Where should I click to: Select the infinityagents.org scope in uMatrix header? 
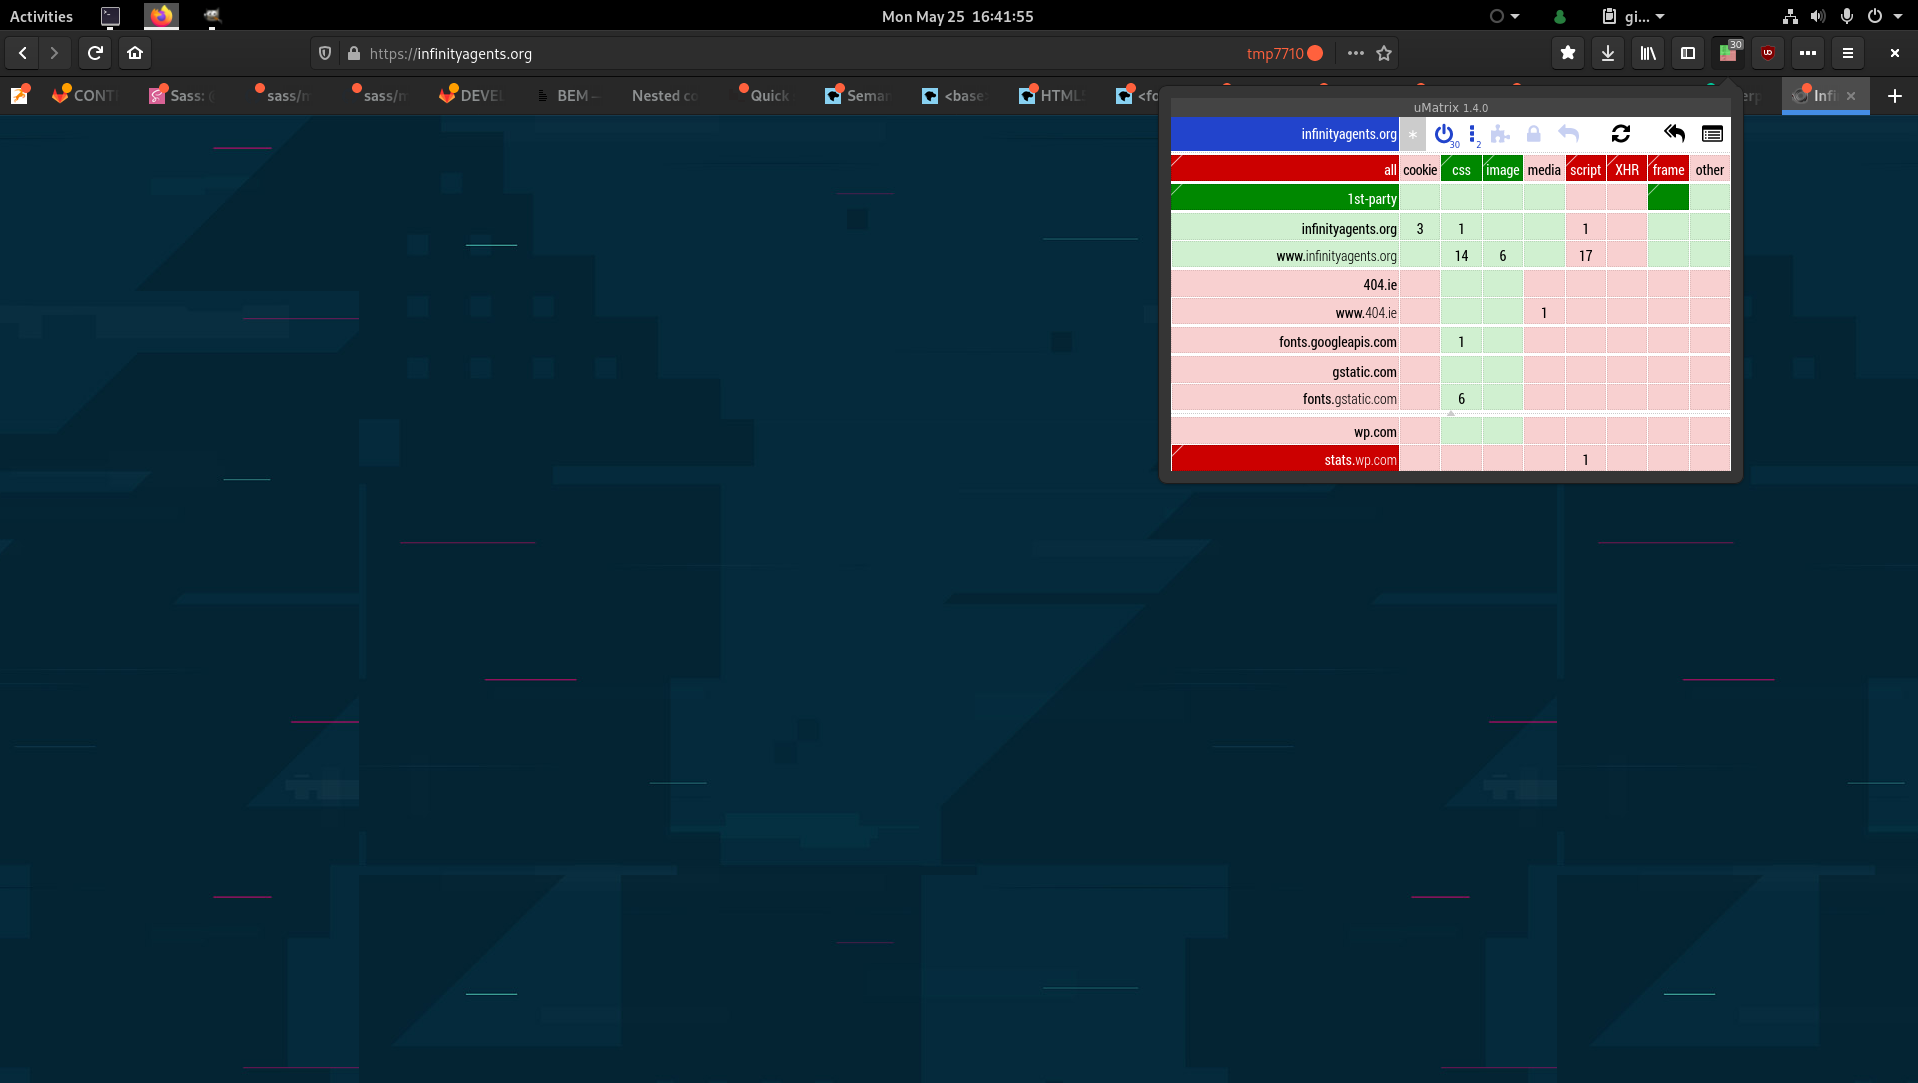(1285, 134)
